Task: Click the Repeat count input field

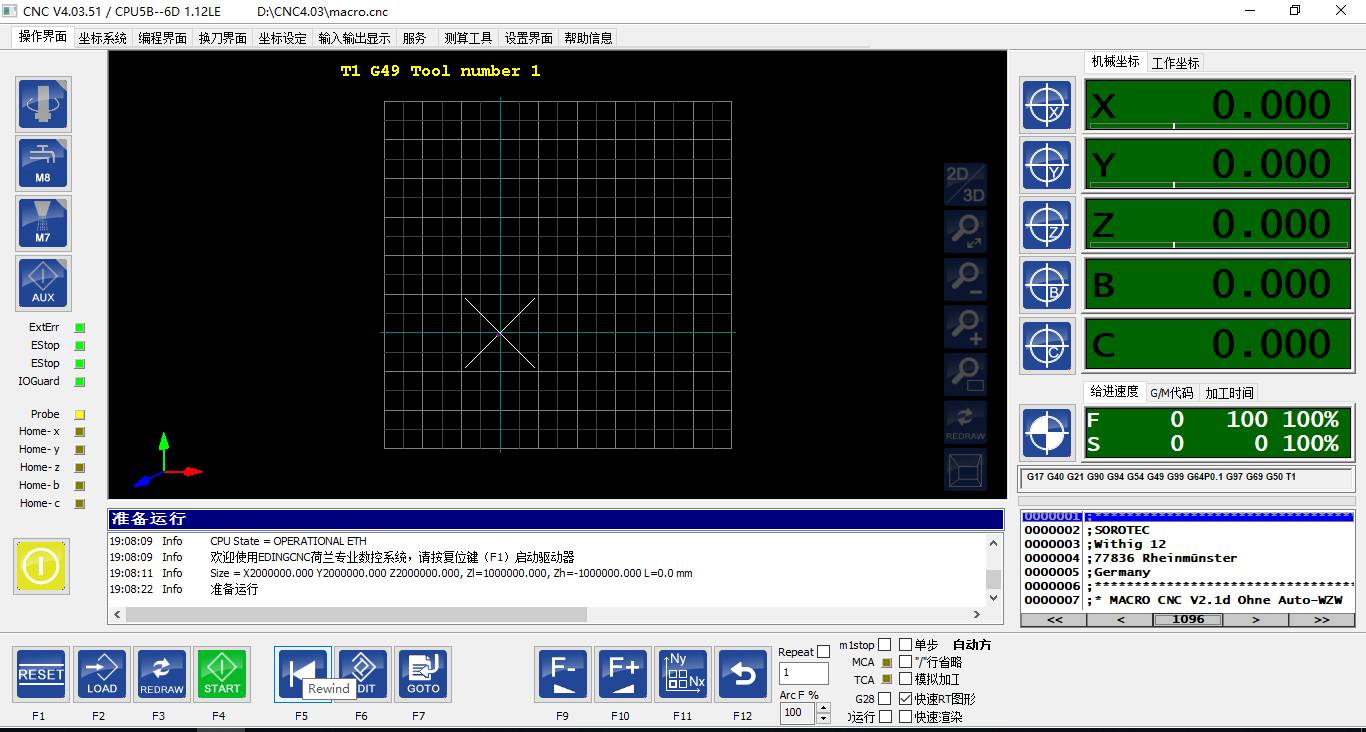Action: pos(803,673)
